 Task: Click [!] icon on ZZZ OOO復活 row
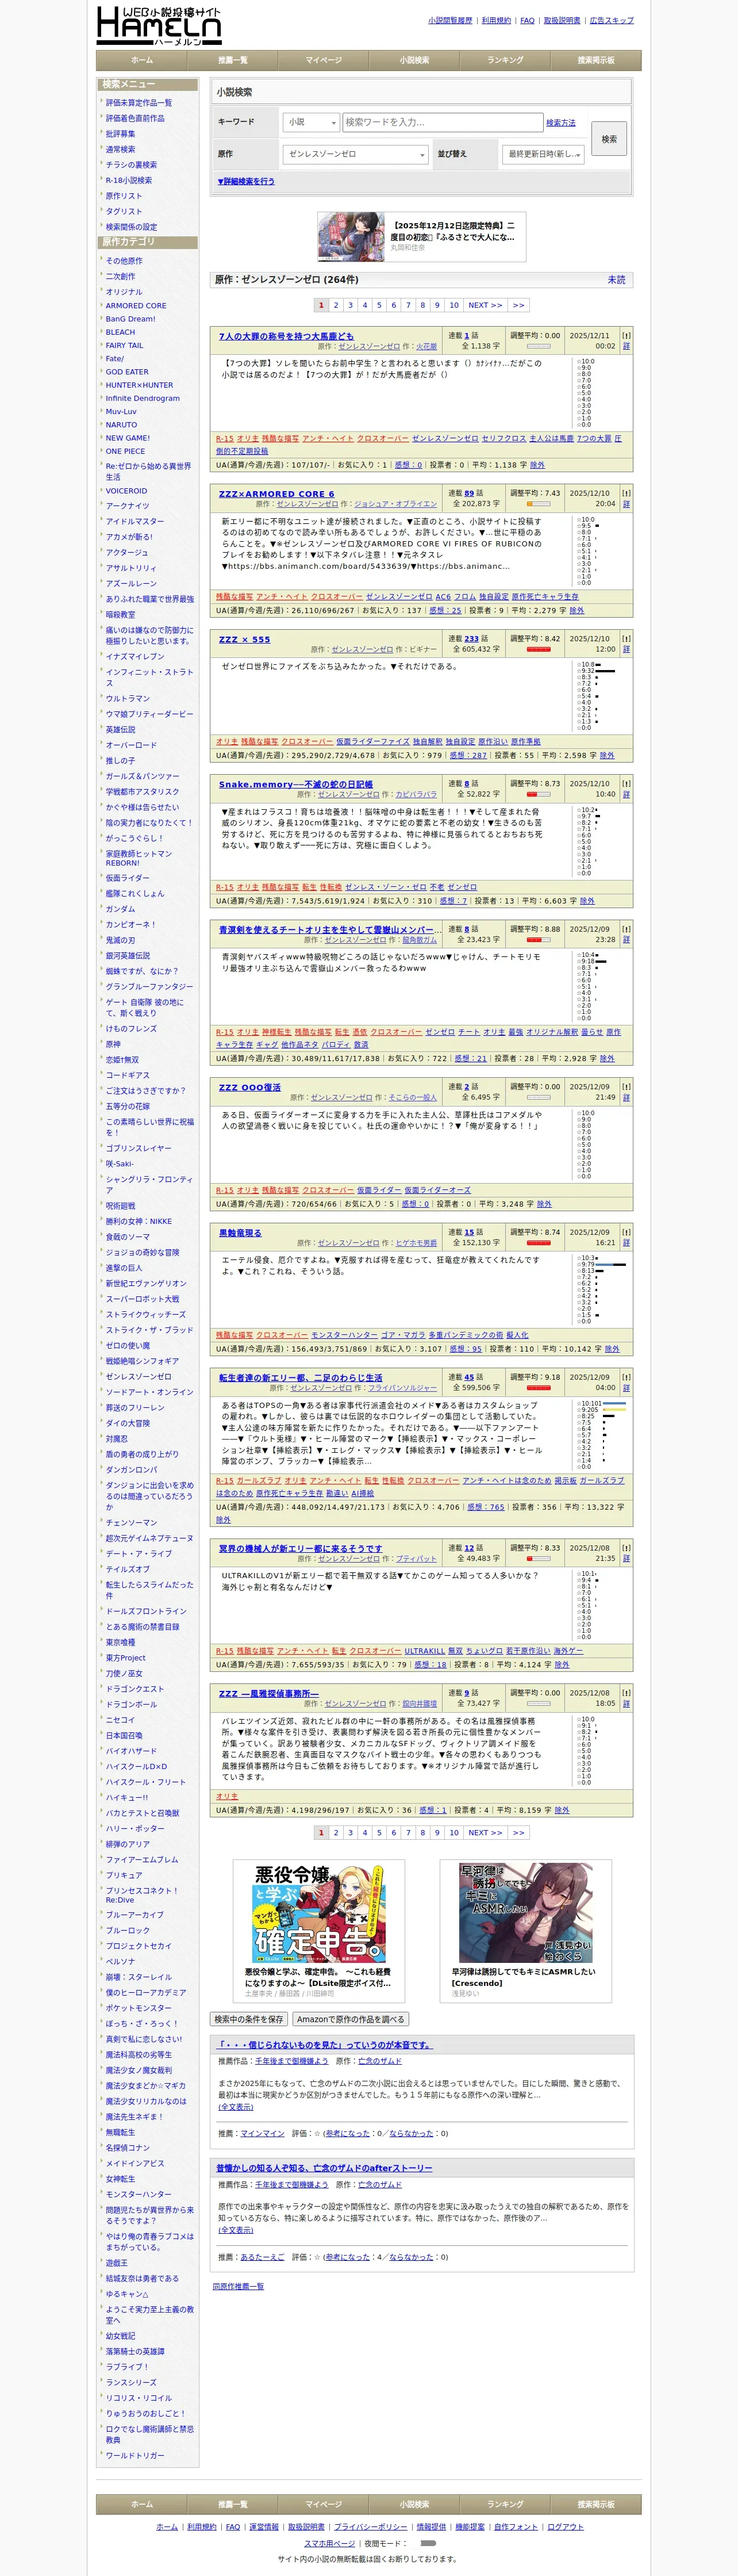pos(626,1087)
